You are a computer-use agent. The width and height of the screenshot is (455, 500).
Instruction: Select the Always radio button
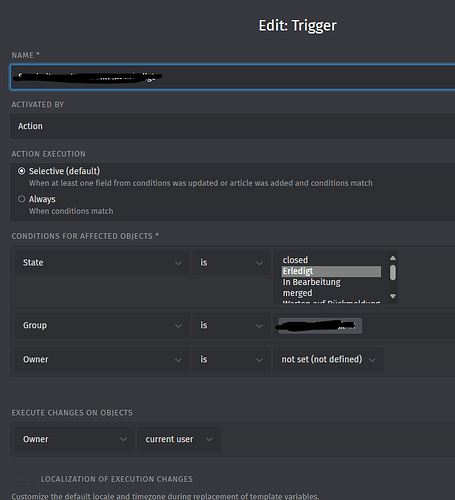tap(21, 199)
